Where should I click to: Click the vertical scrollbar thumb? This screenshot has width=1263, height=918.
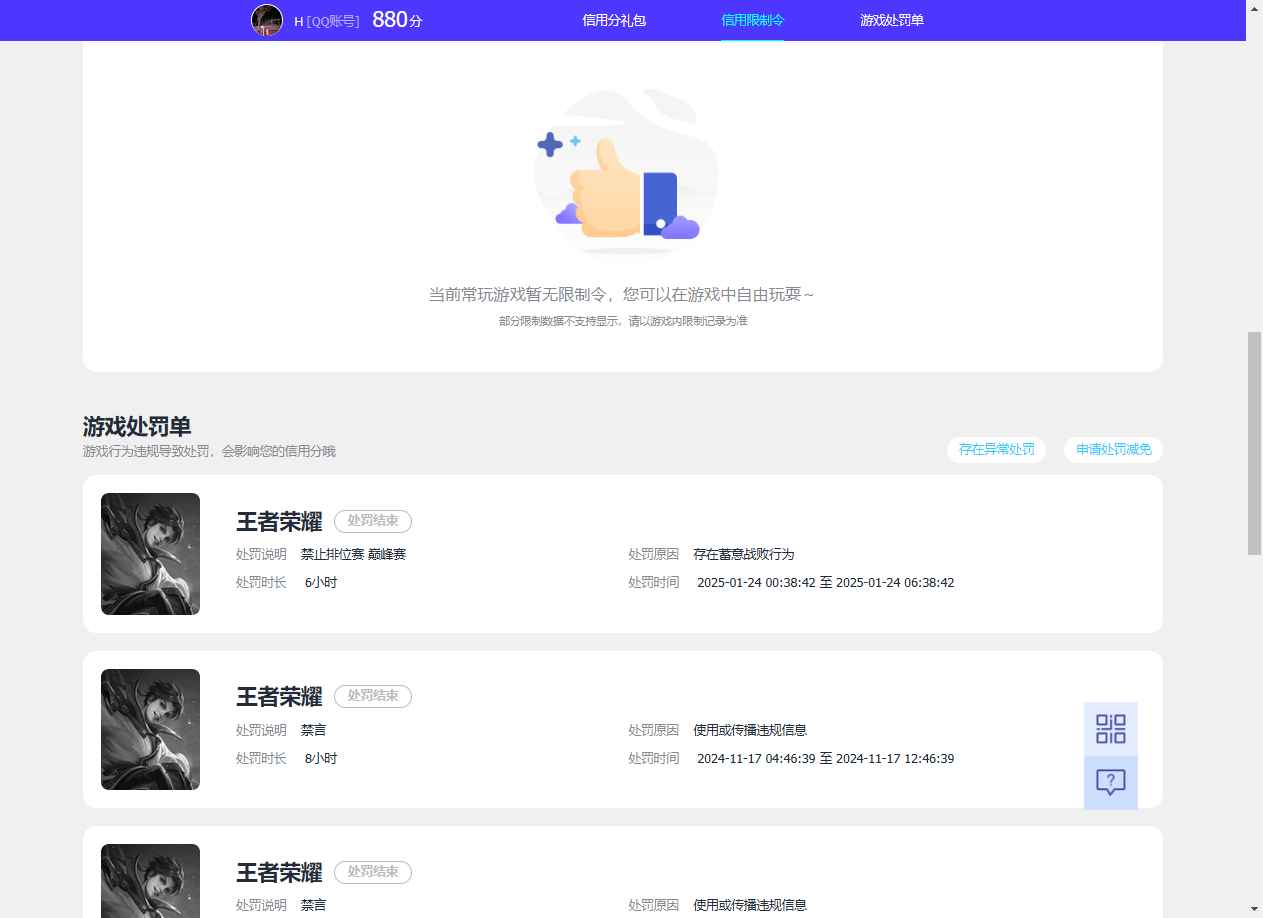click(1254, 444)
